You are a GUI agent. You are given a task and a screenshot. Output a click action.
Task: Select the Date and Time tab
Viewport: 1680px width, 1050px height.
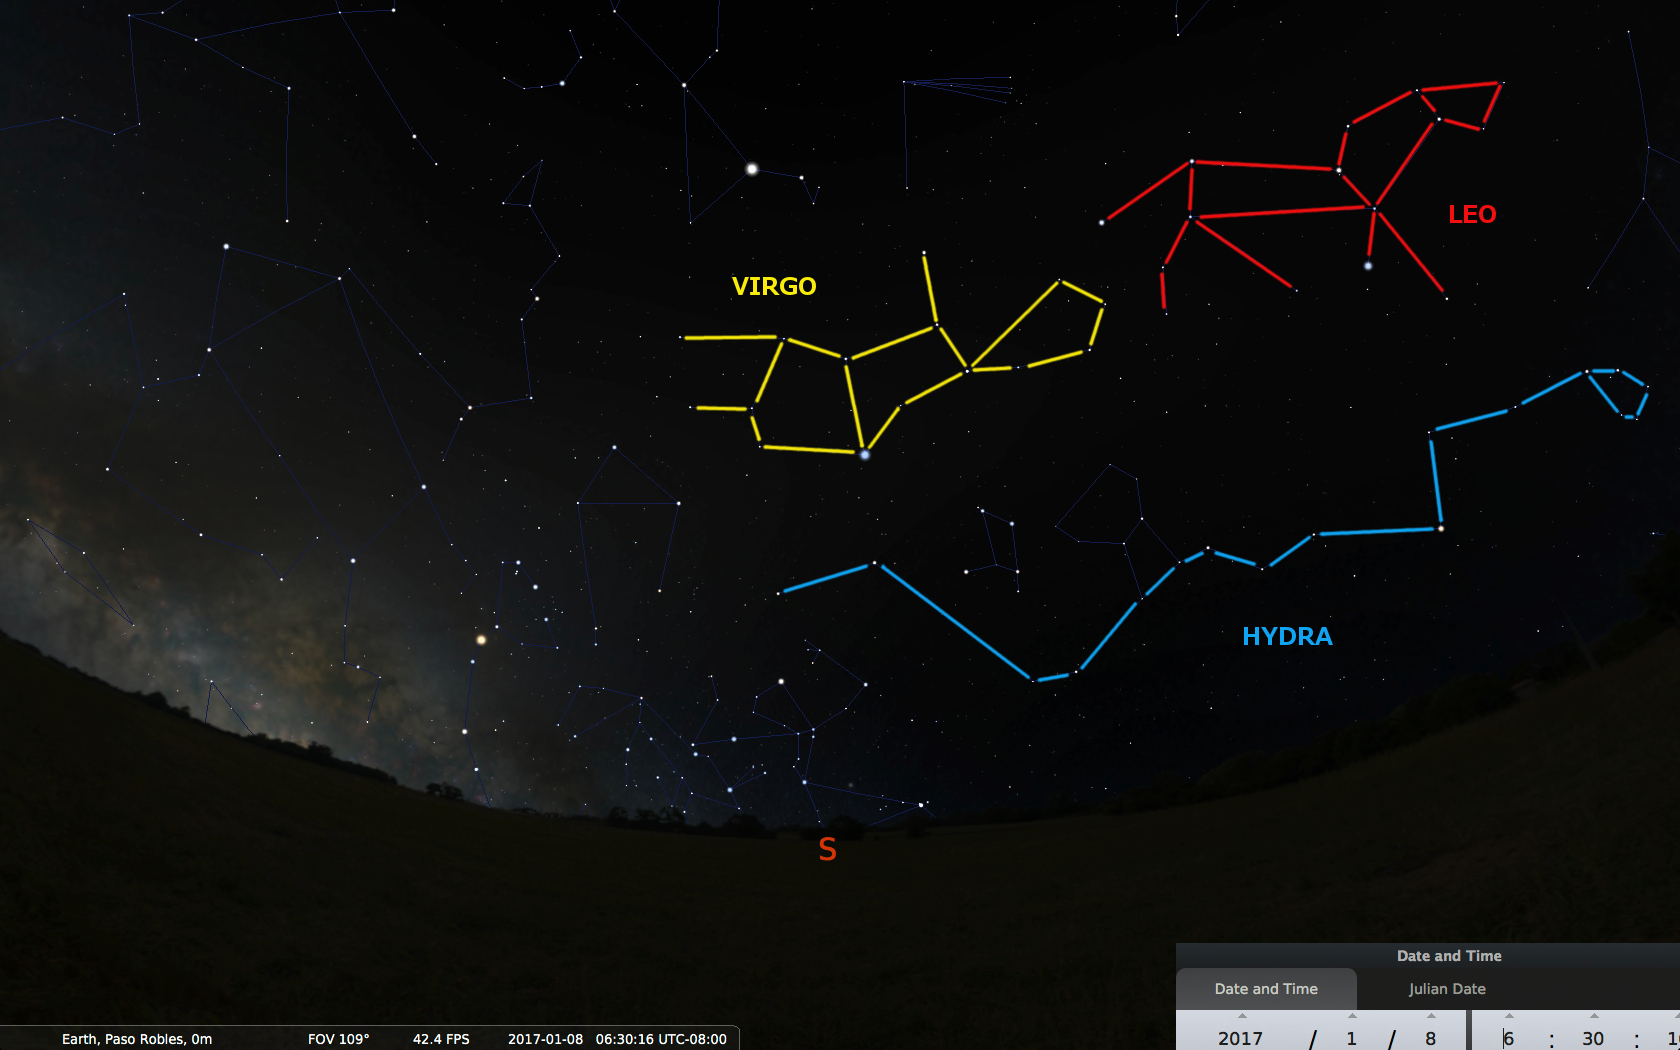click(1266, 989)
